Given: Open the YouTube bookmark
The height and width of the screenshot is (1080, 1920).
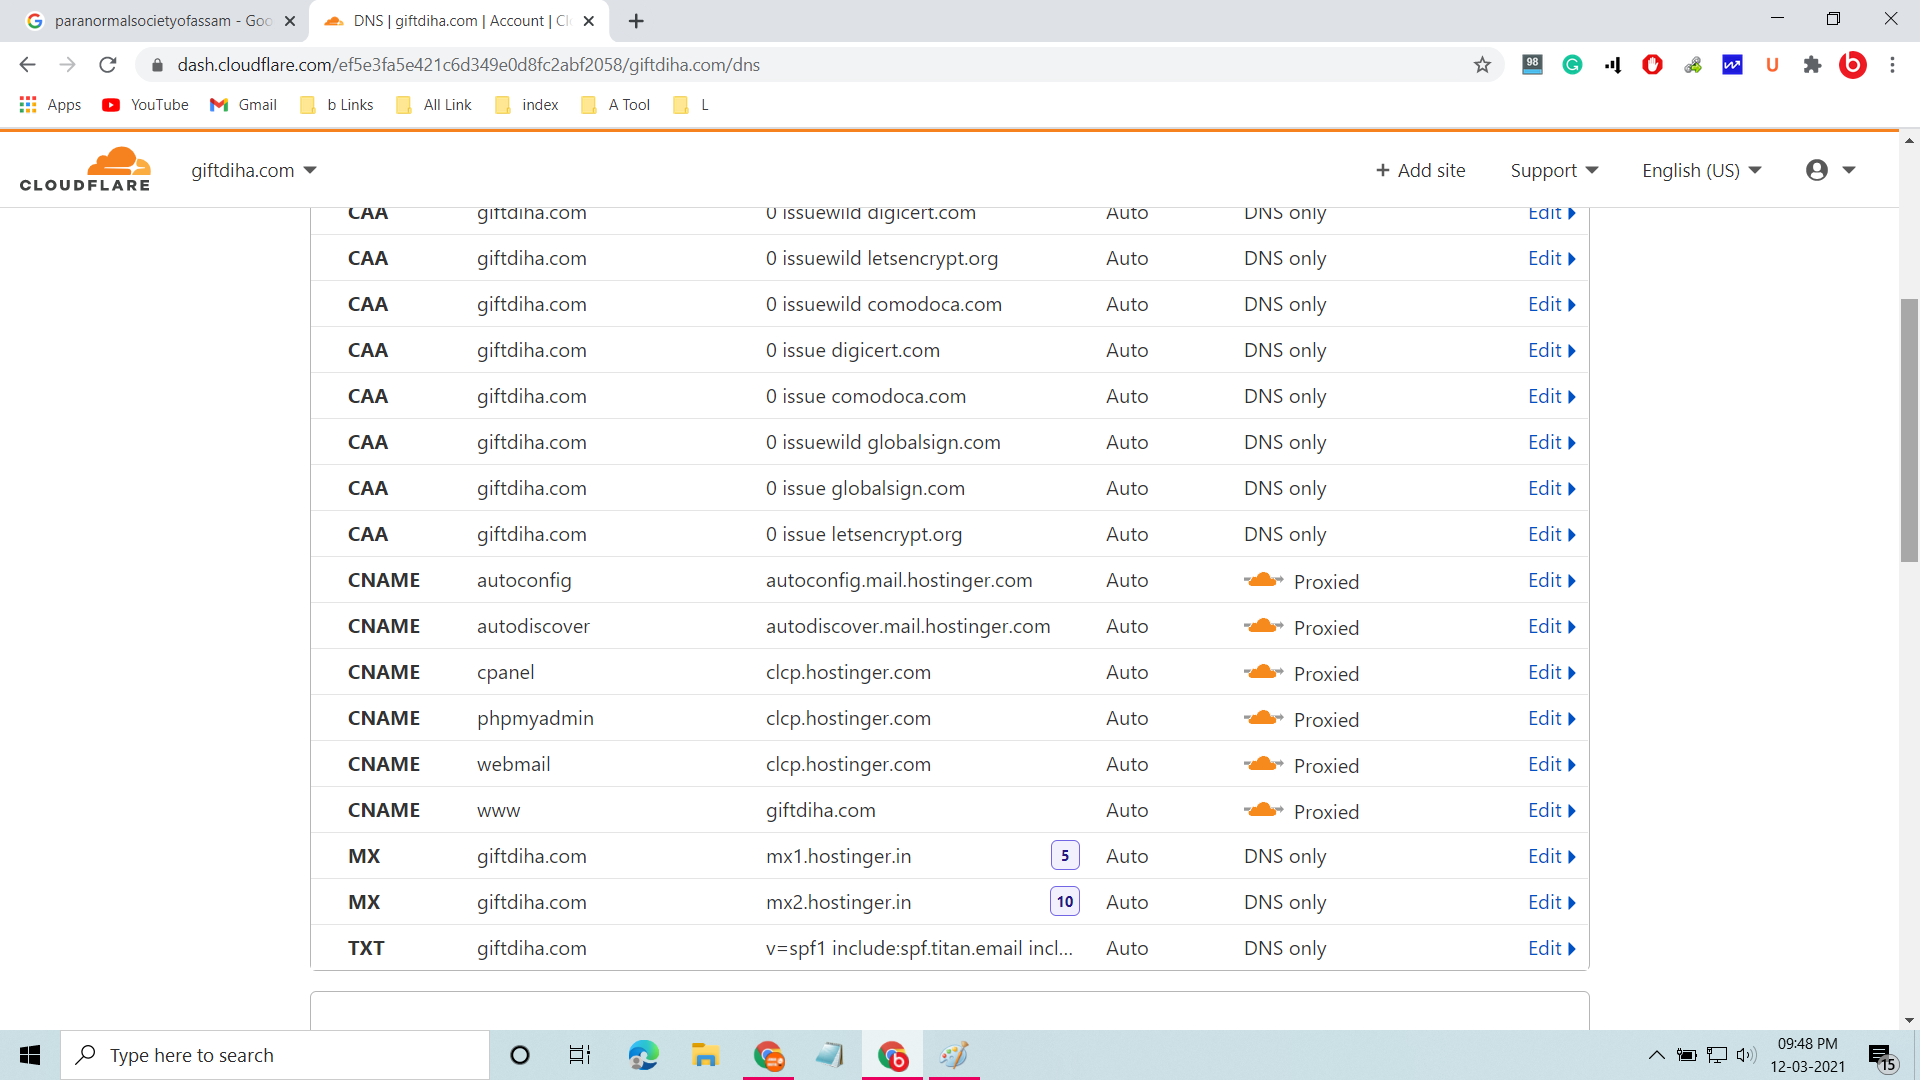Looking at the screenshot, I should pyautogui.click(x=145, y=105).
